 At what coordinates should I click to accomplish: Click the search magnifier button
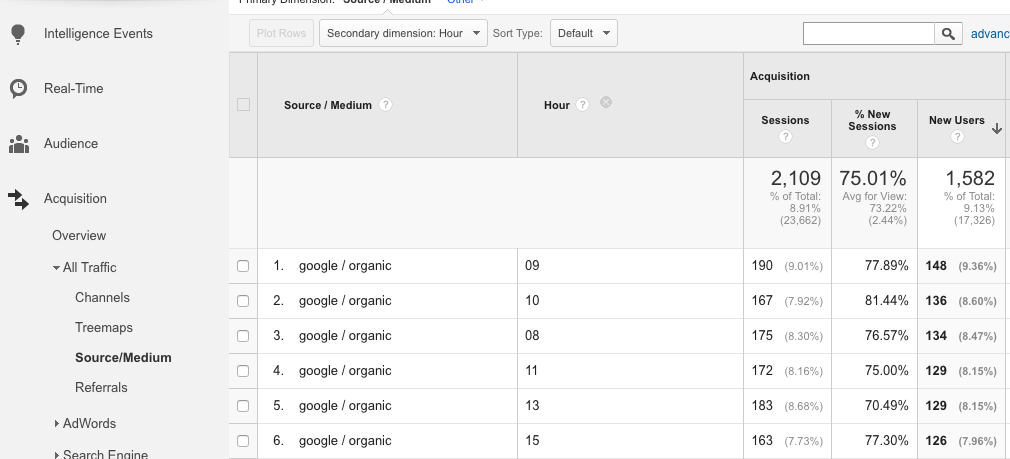tap(949, 34)
